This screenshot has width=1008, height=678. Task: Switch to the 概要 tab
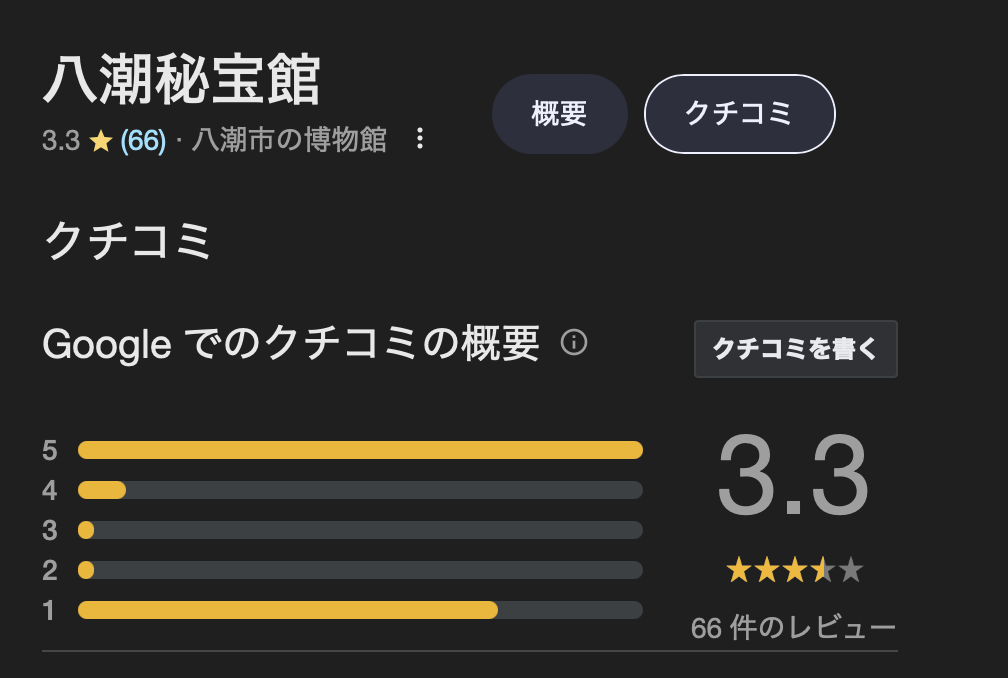(x=559, y=114)
